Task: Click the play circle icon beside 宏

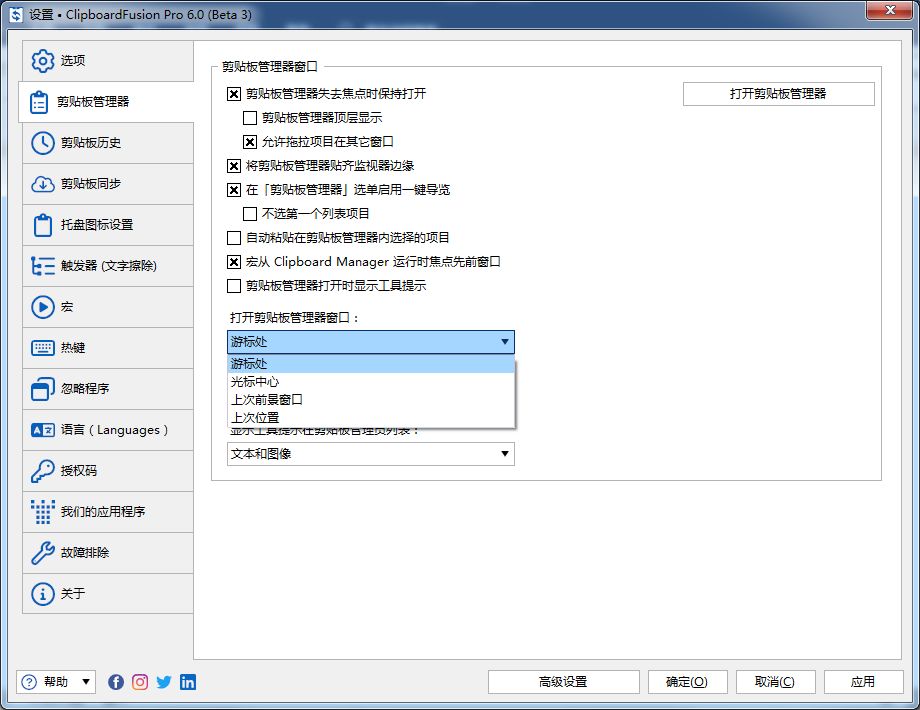Action: [x=43, y=307]
